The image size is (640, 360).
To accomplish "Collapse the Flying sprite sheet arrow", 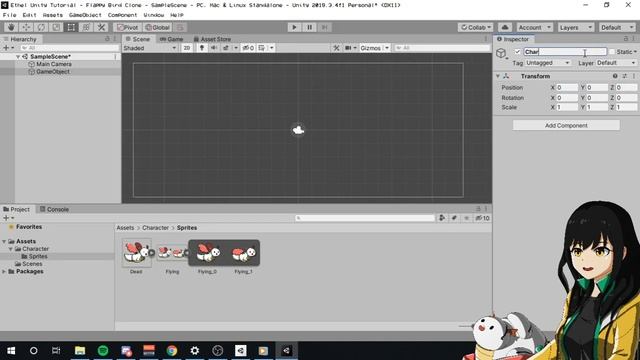I will click(x=187, y=253).
